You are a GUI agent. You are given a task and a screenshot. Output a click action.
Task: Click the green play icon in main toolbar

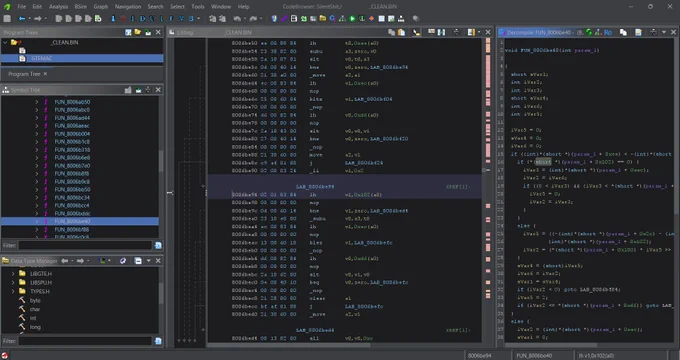coord(352,19)
